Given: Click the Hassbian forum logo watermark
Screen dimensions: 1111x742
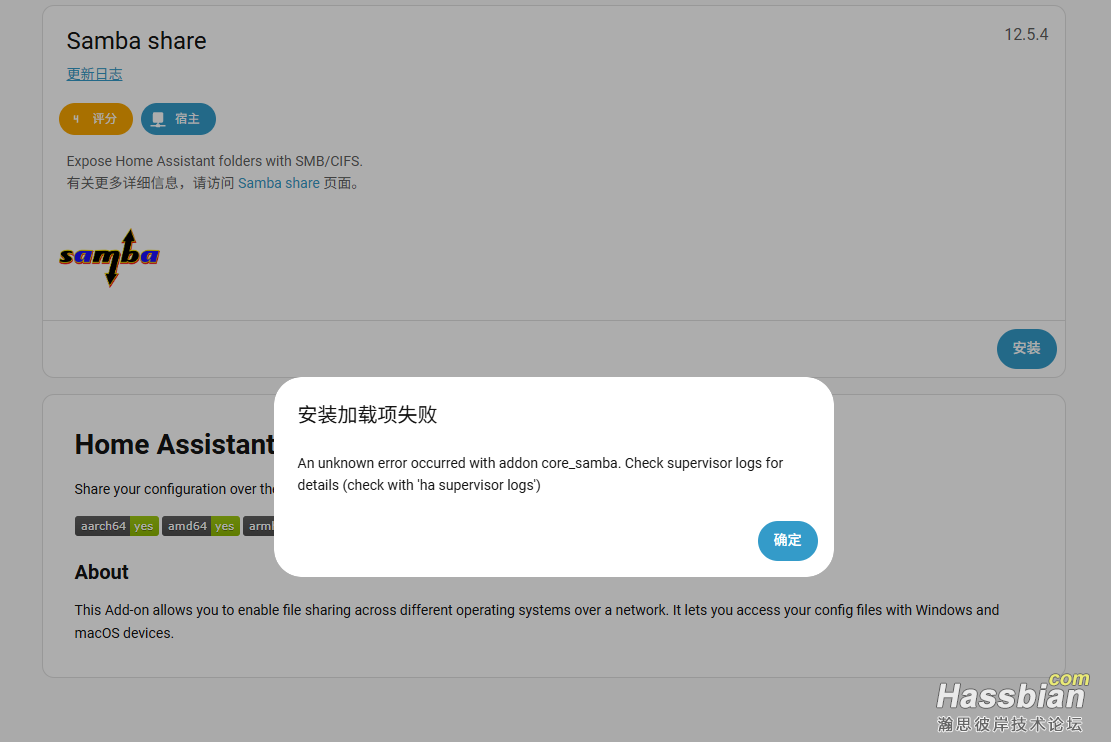Looking at the screenshot, I should [x=1009, y=697].
